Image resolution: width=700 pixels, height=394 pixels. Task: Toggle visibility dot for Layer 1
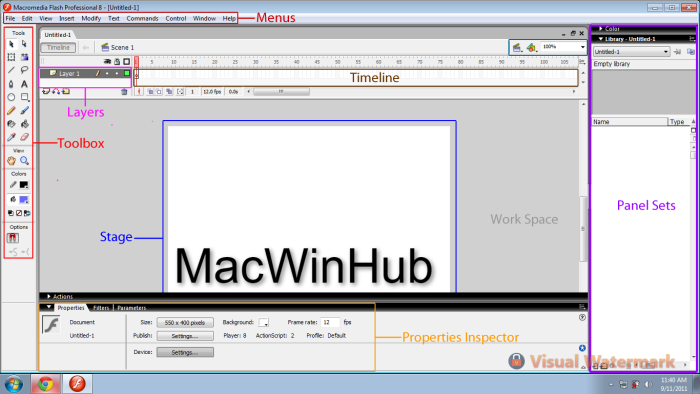(107, 74)
